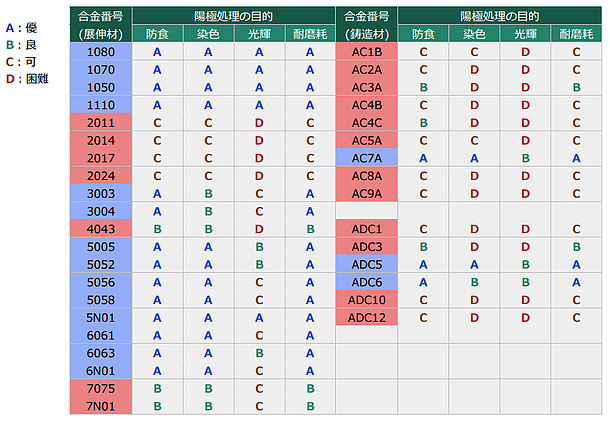
Task: Click the red legend entry D：困難
Action: pyautogui.click(x=28, y=78)
